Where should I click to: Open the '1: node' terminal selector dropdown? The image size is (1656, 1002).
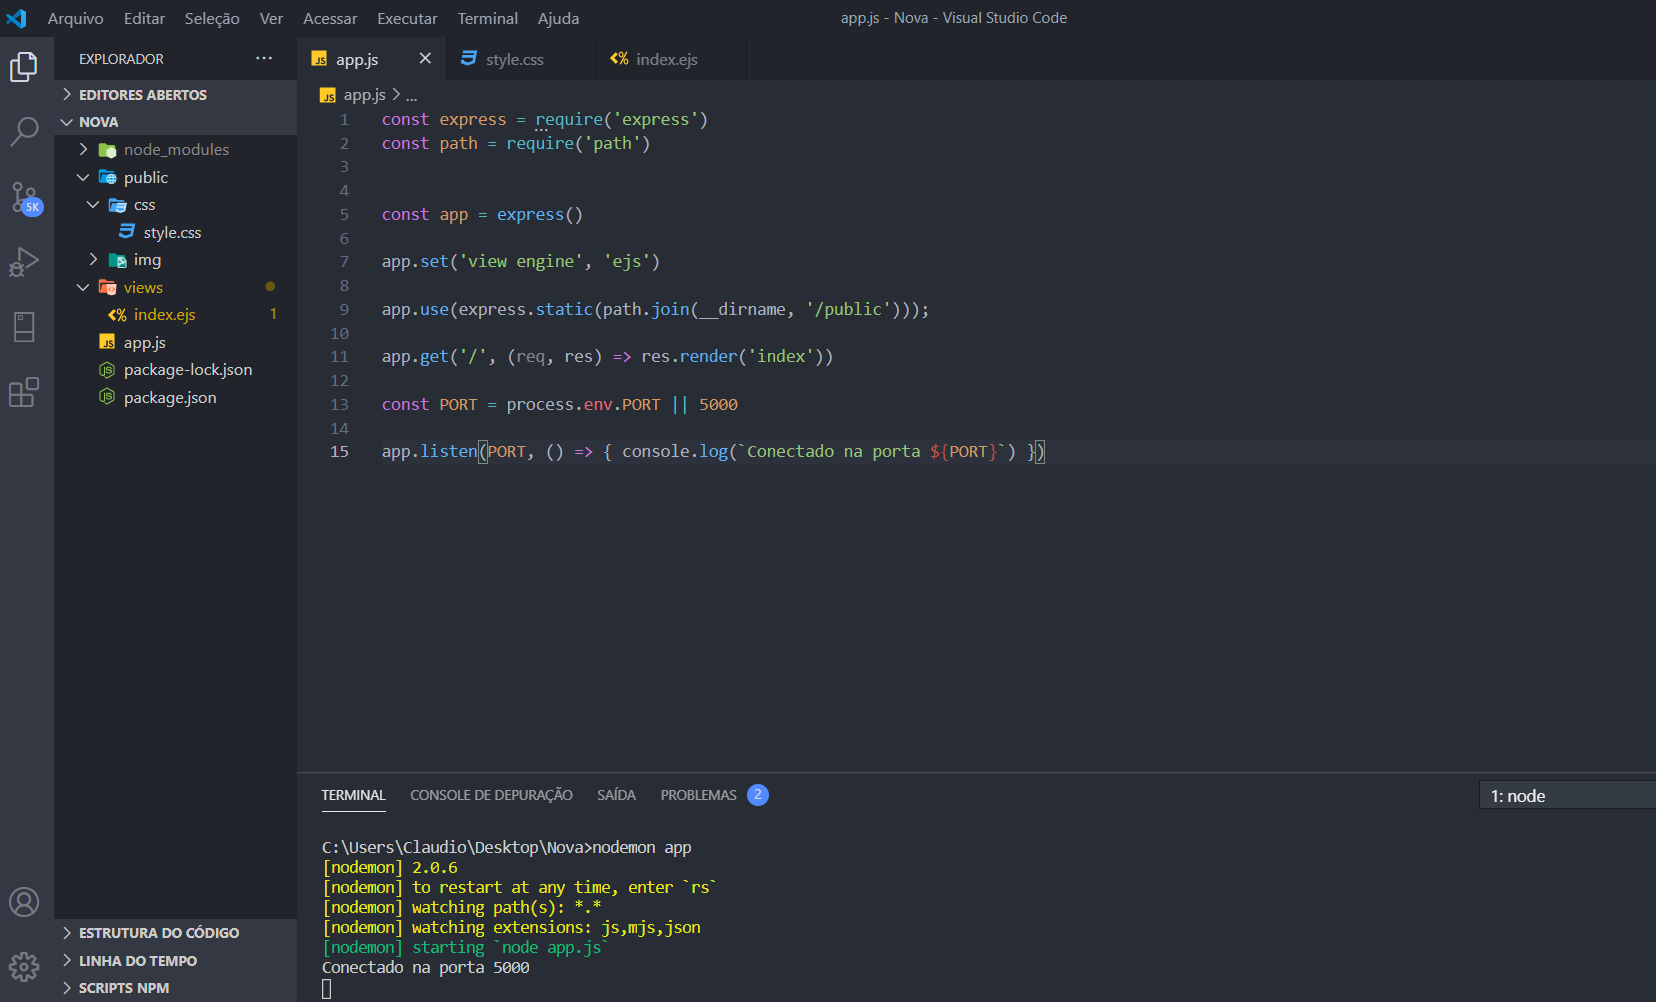click(x=1567, y=796)
